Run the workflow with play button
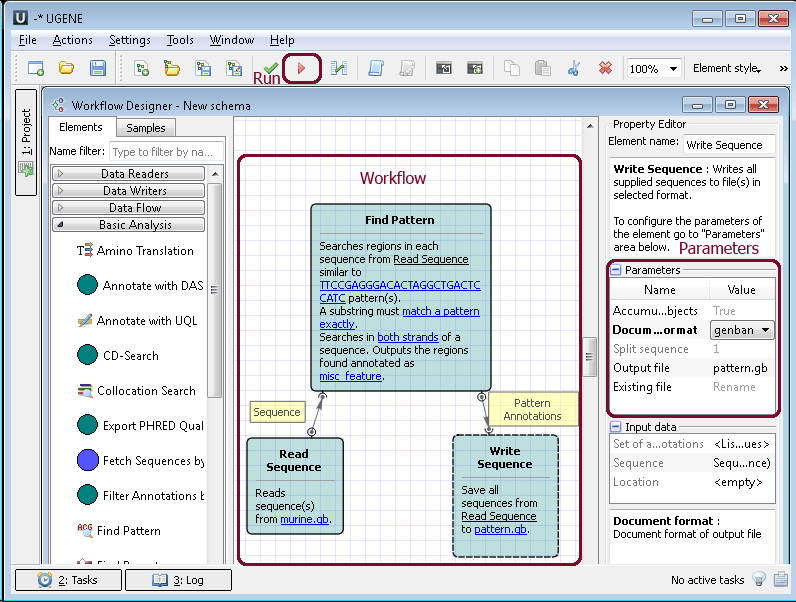 click(302, 68)
